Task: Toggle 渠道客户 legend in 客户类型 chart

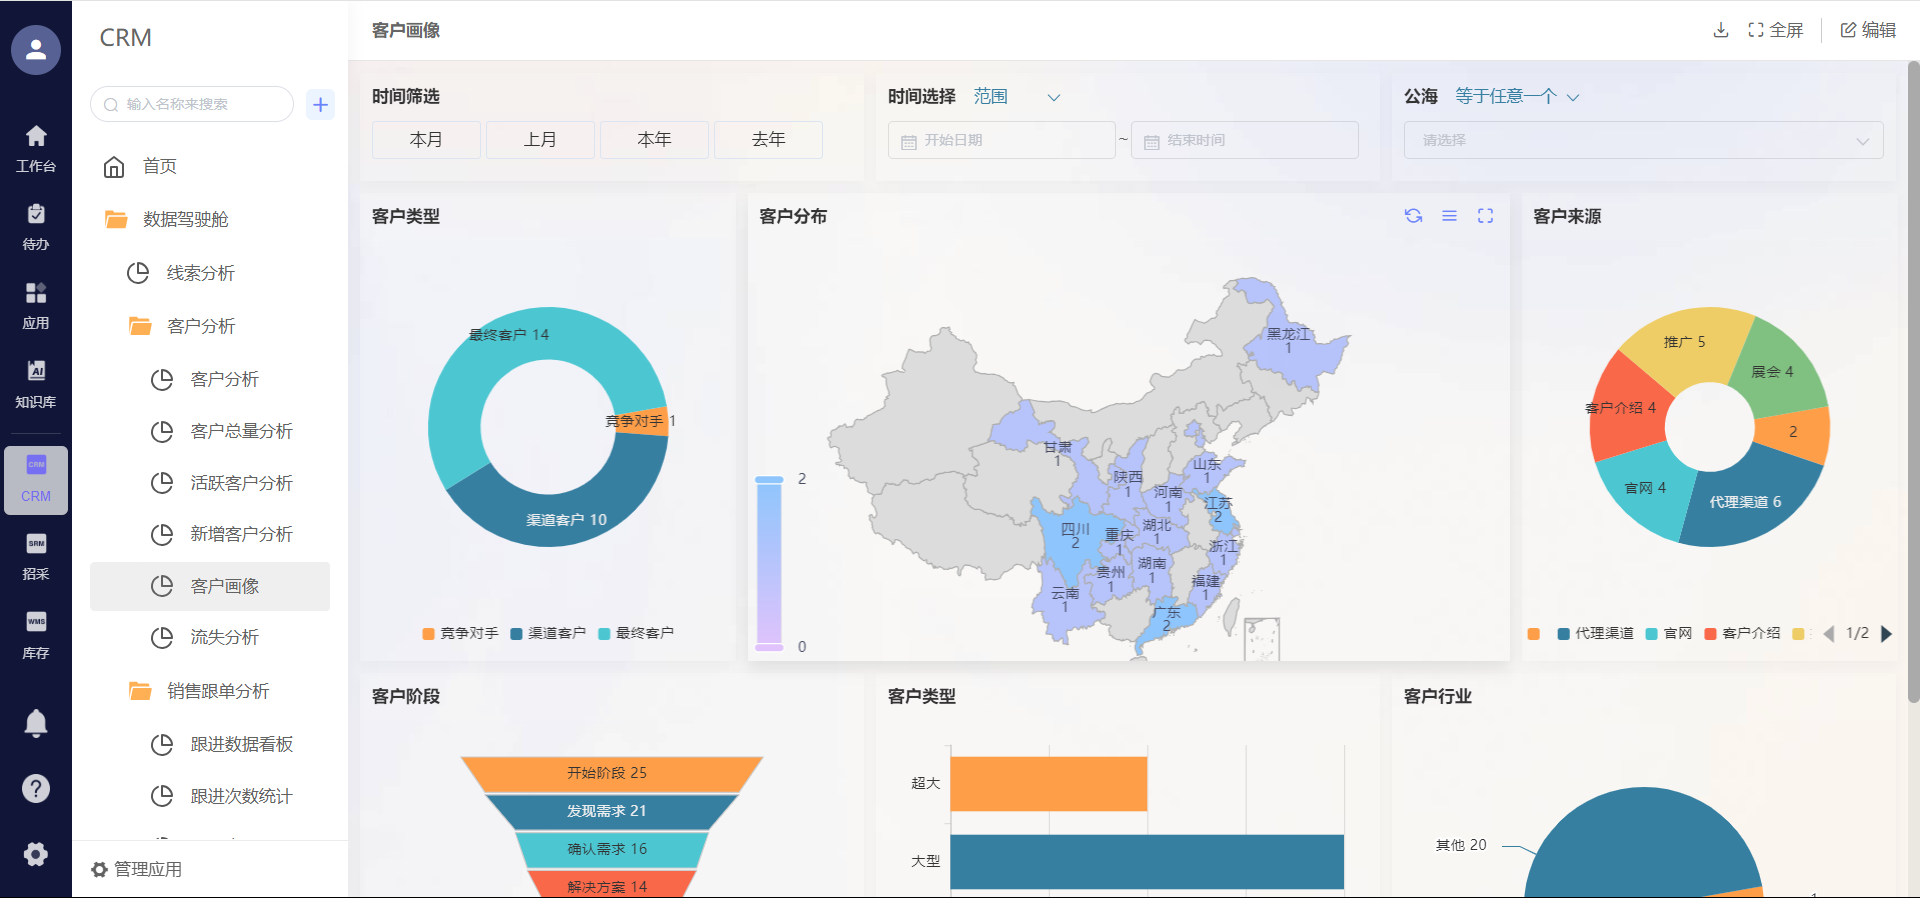Action: [x=548, y=633]
